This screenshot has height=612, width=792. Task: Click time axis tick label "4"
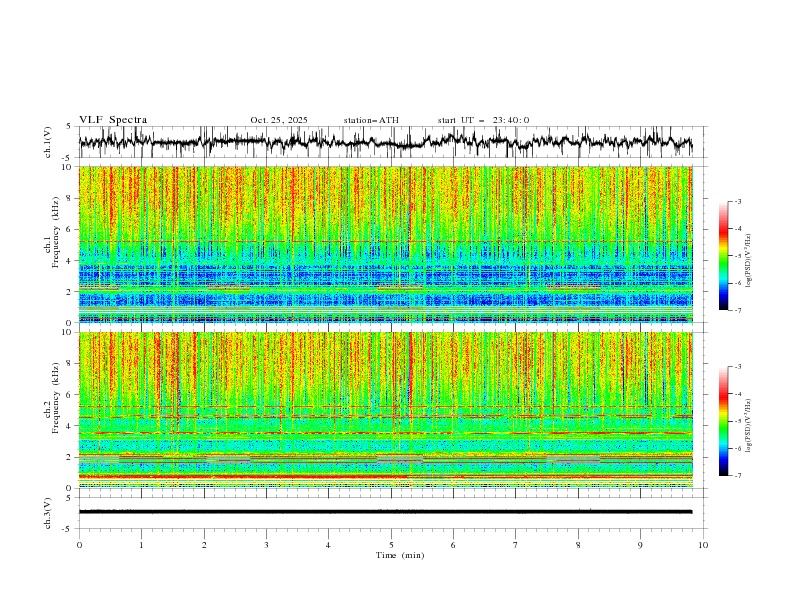click(328, 545)
